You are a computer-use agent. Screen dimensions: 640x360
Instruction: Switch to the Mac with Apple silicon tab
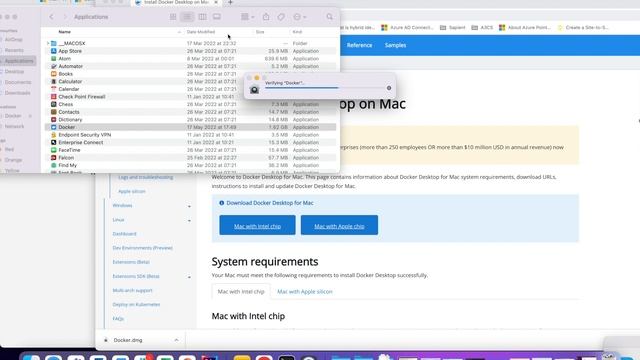pos(305,291)
